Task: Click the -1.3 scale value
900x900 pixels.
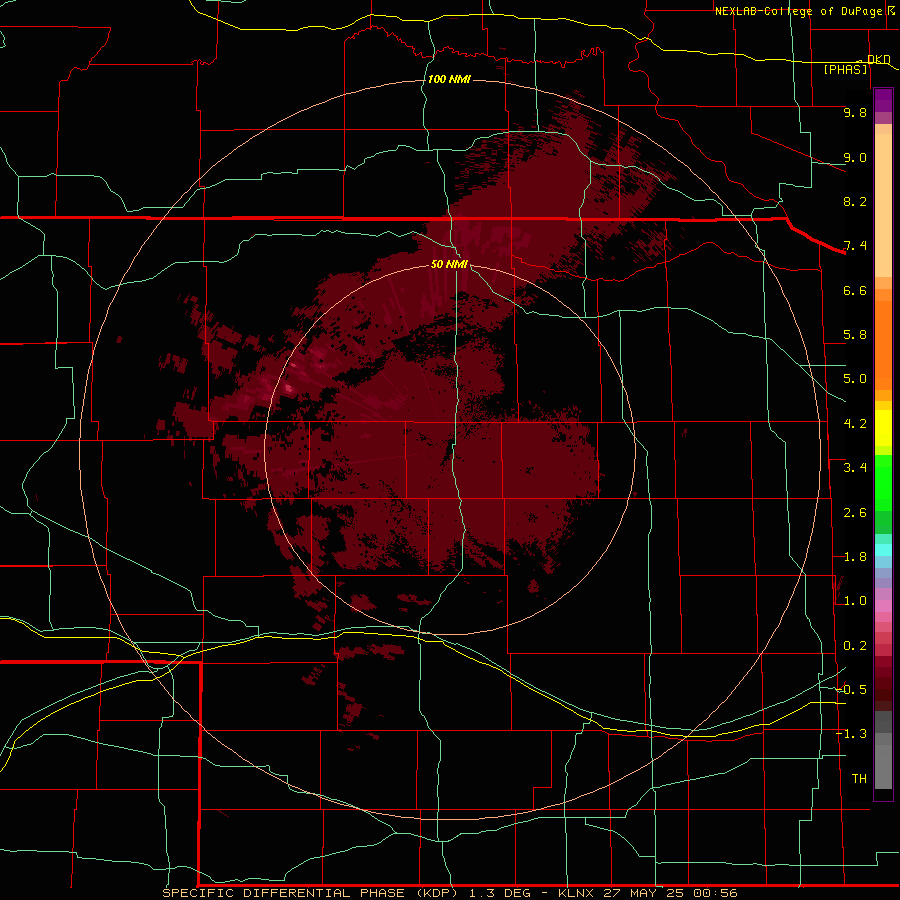Action: tap(852, 734)
